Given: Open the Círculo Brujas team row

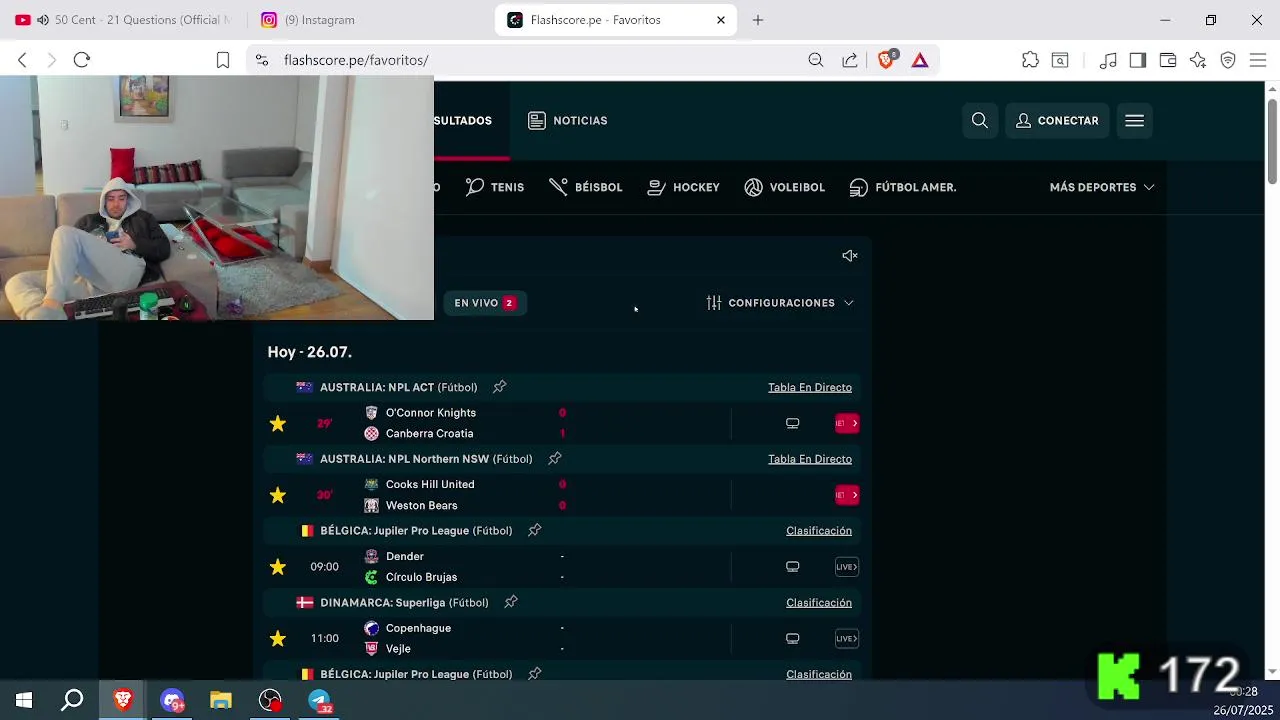Looking at the screenshot, I should click(422, 578).
